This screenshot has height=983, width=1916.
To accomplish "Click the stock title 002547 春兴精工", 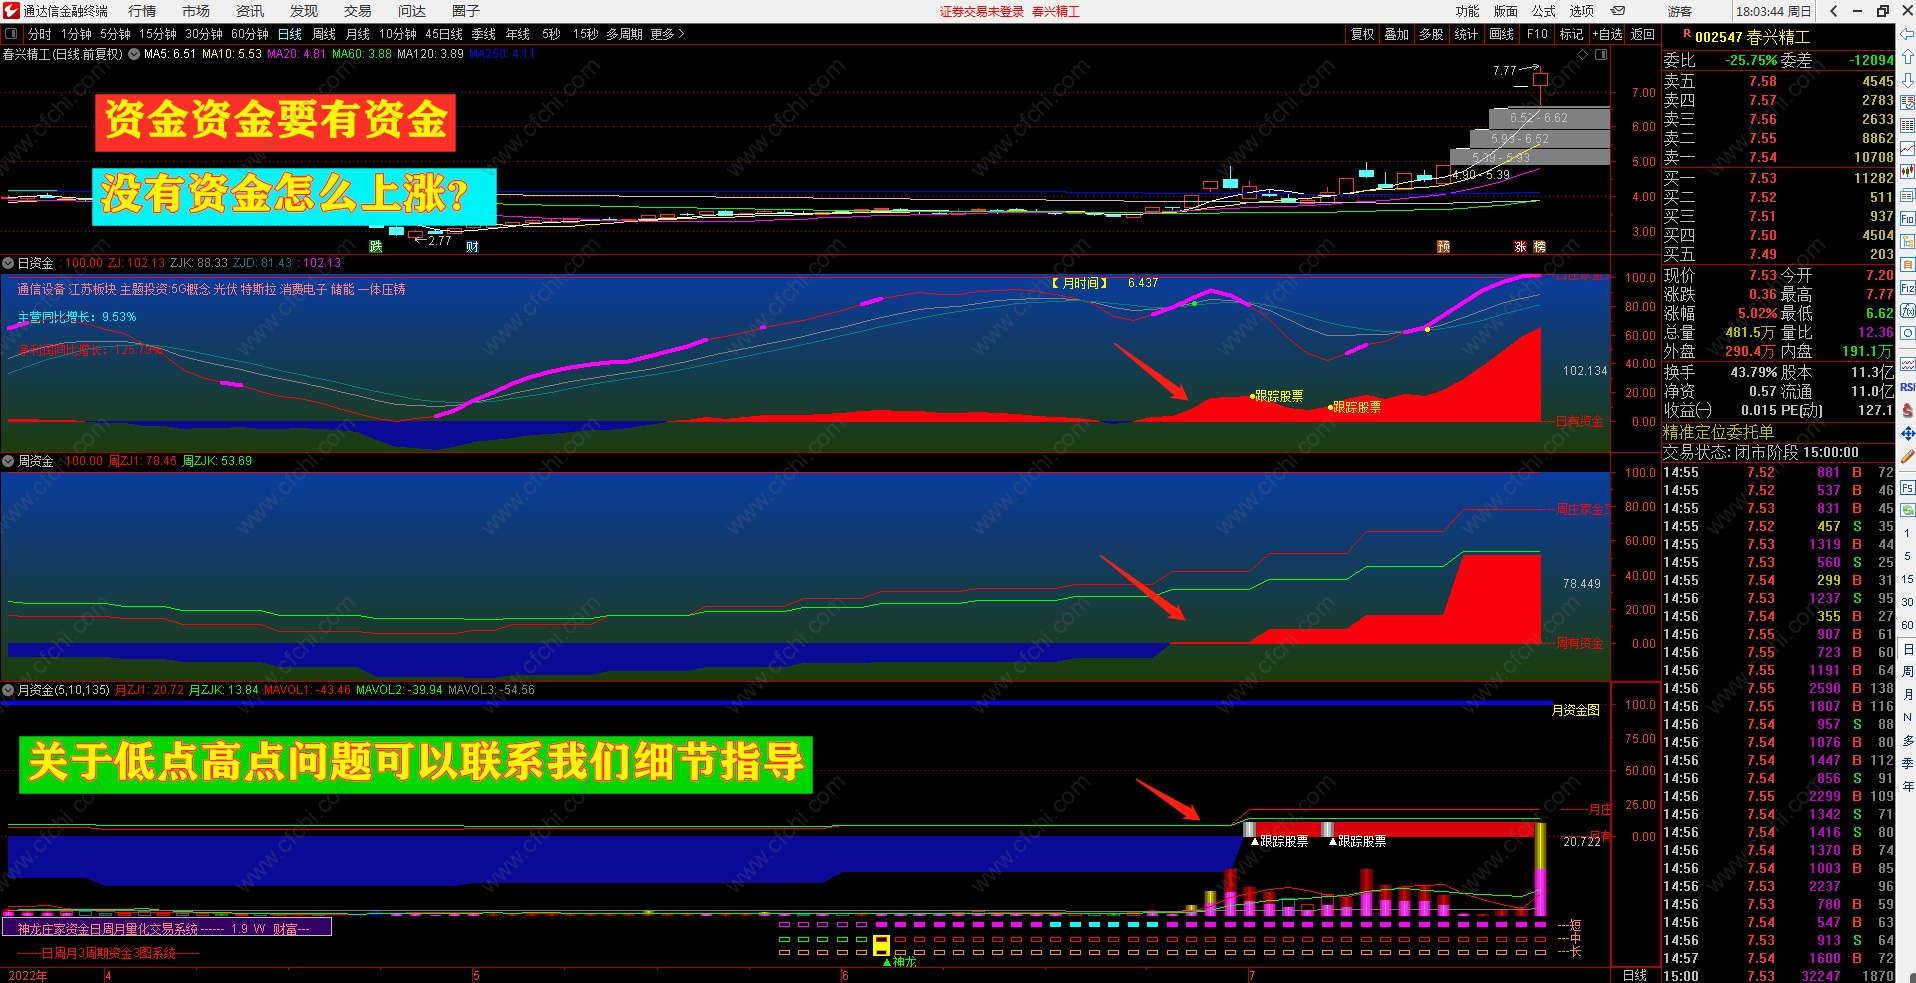I will pos(1752,37).
